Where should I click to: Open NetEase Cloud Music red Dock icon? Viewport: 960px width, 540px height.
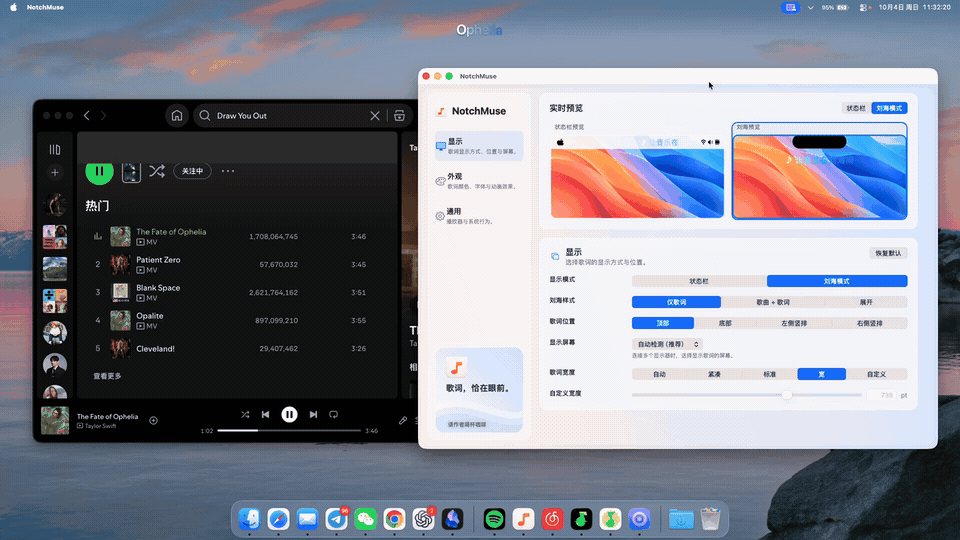[x=552, y=519]
